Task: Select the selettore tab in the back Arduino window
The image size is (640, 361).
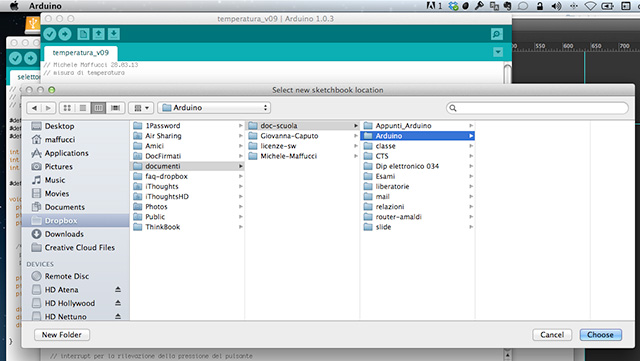Action: [x=28, y=77]
